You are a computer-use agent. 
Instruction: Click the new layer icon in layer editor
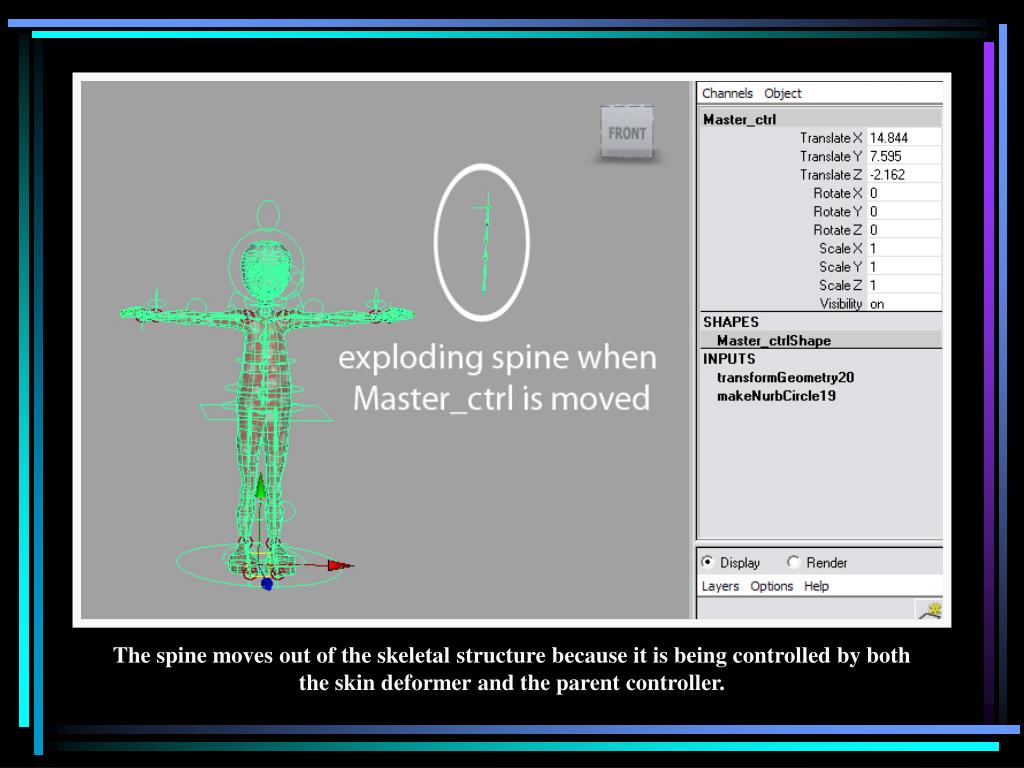click(x=929, y=609)
